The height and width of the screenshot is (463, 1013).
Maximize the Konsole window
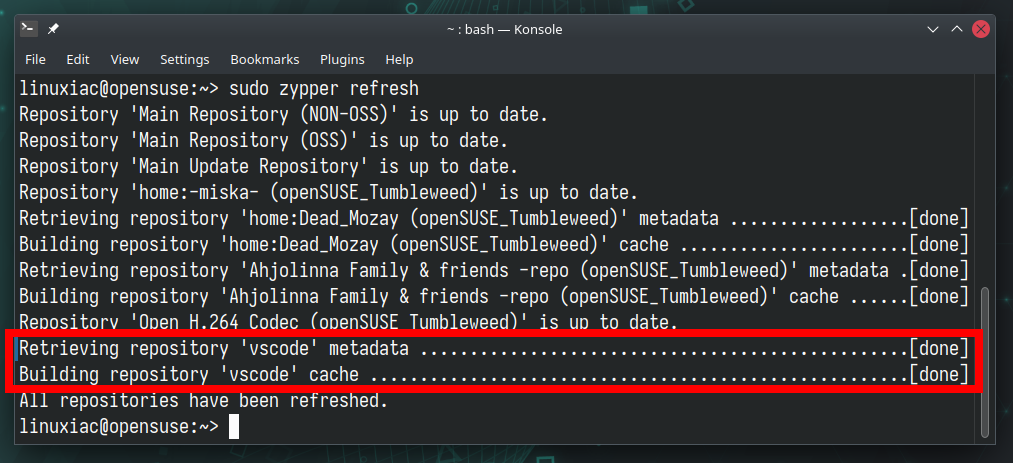pos(957,30)
